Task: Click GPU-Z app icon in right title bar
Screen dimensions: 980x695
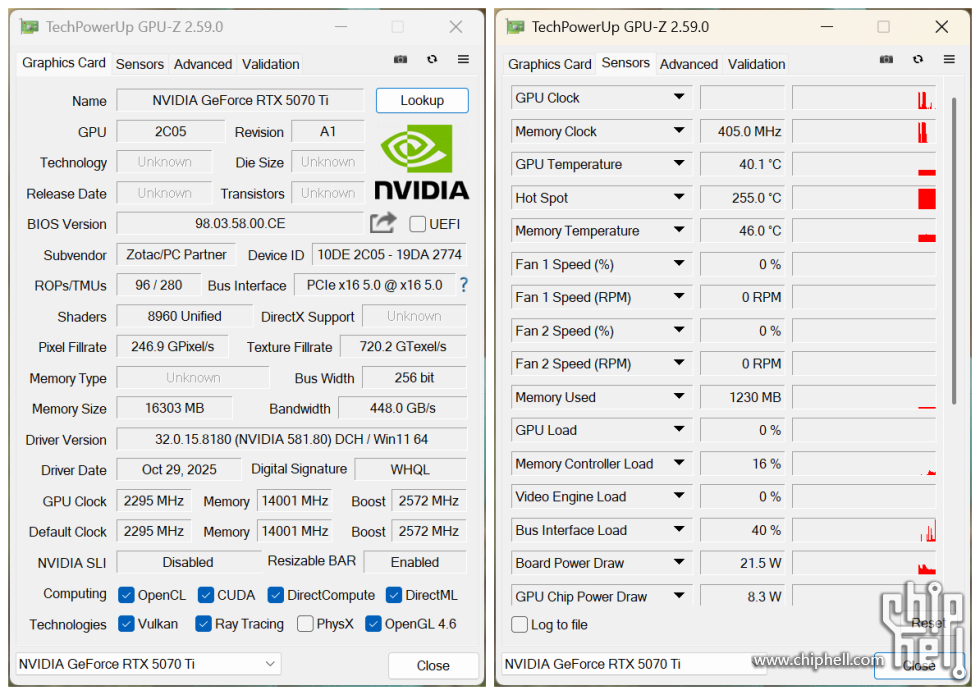Action: coord(515,27)
